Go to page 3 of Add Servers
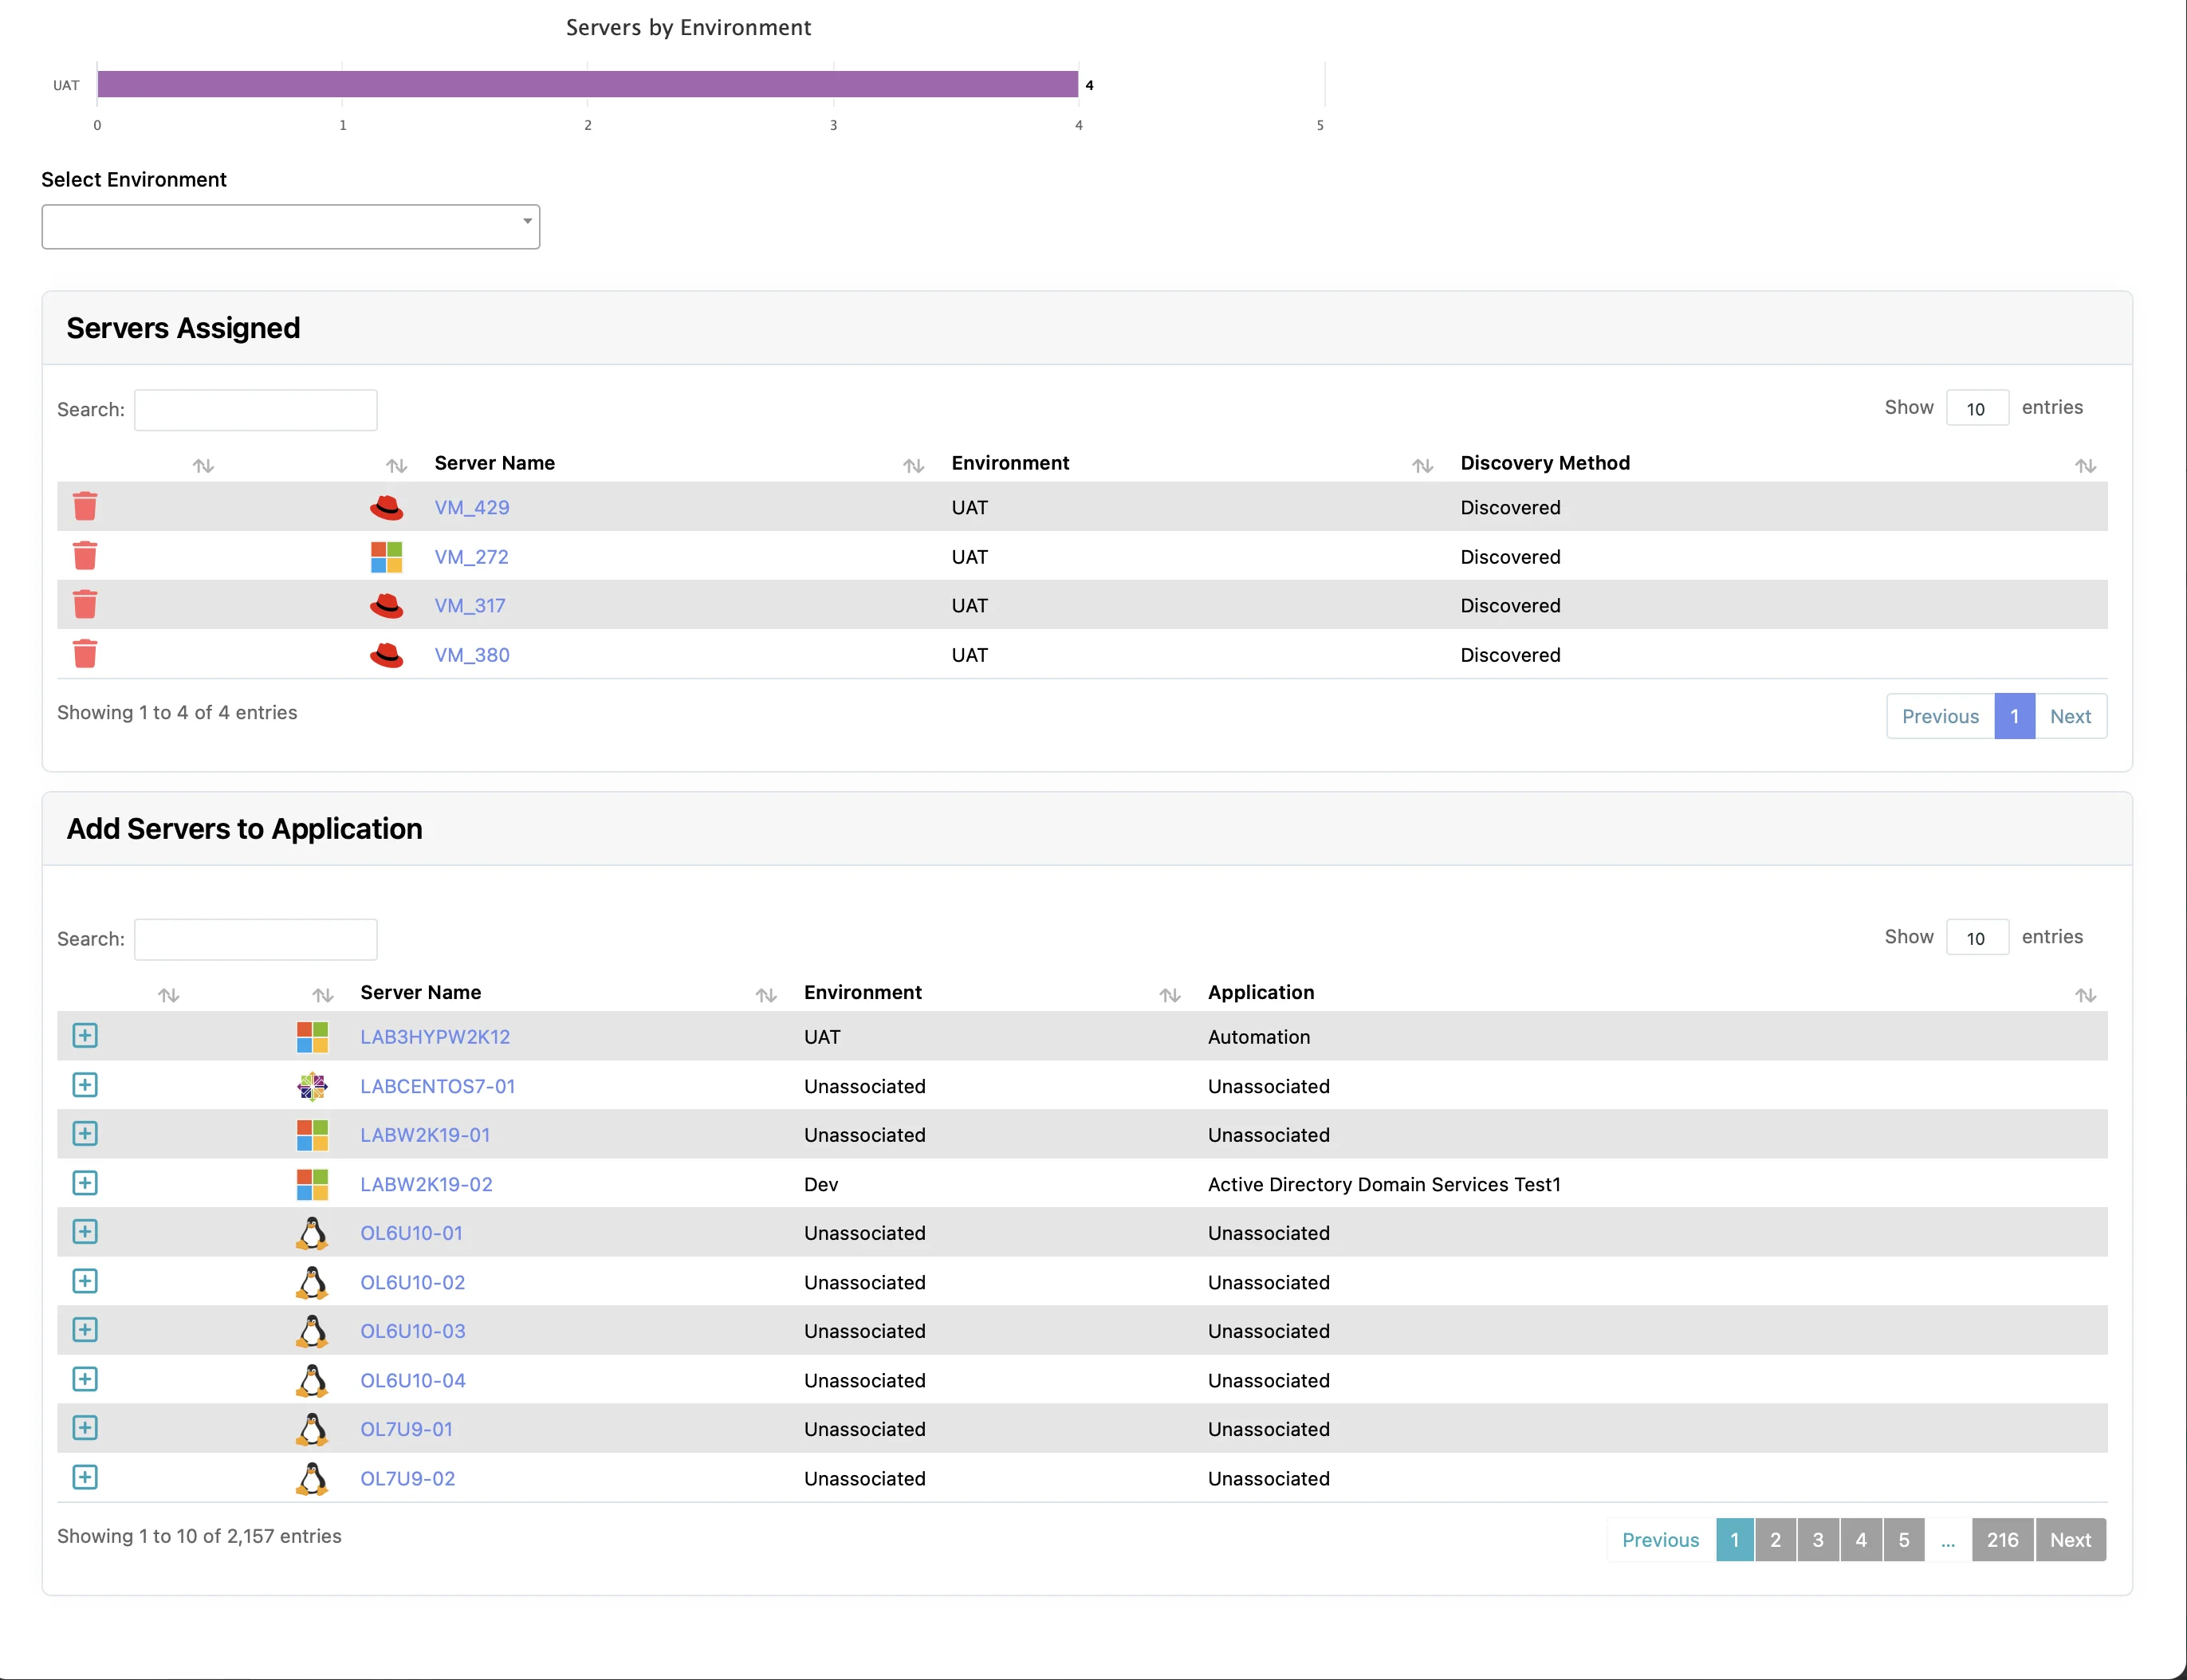Viewport: 2187px width, 1680px height. 1818,1539
